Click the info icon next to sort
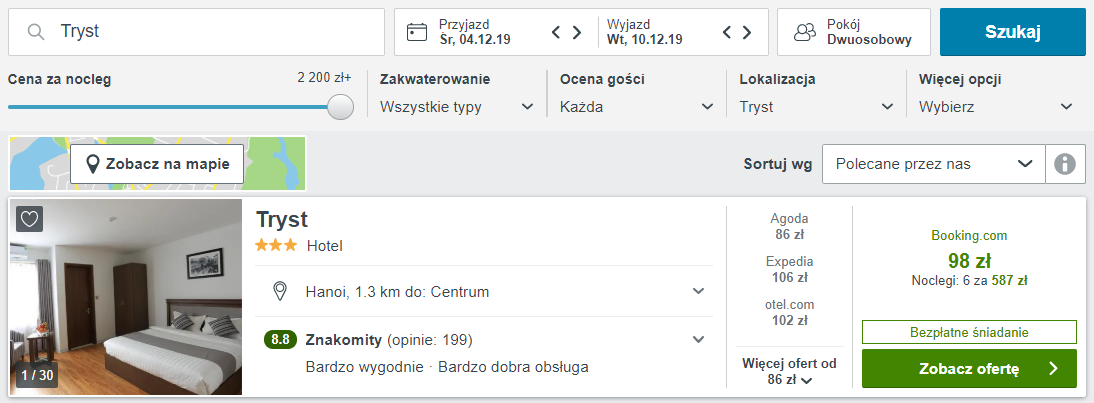Image resolution: width=1094 pixels, height=403 pixels. pyautogui.click(x=1065, y=164)
